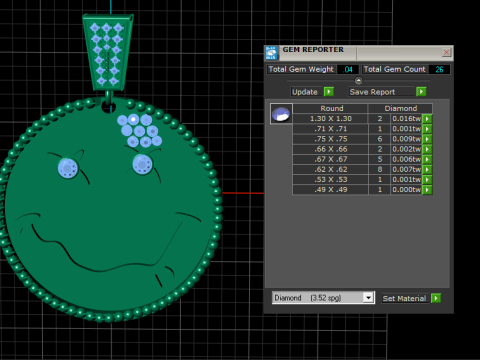The image size is (480, 360).
Task: Click green arrow for .67 X .67 row
Action: point(427,159)
